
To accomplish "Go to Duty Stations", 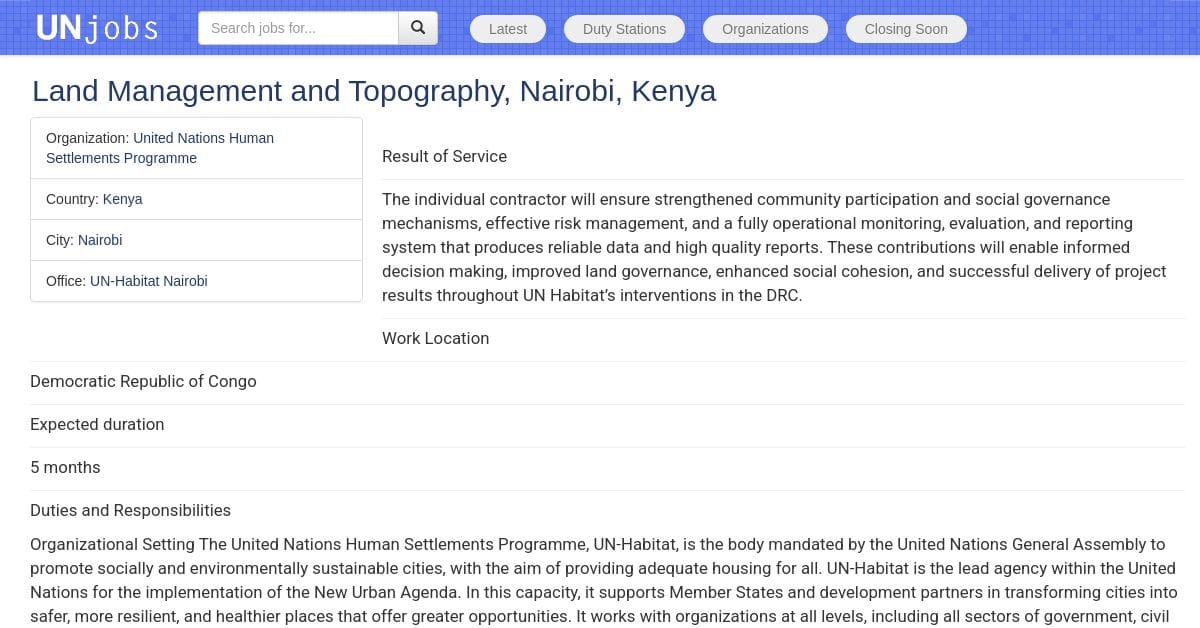I will [624, 29].
